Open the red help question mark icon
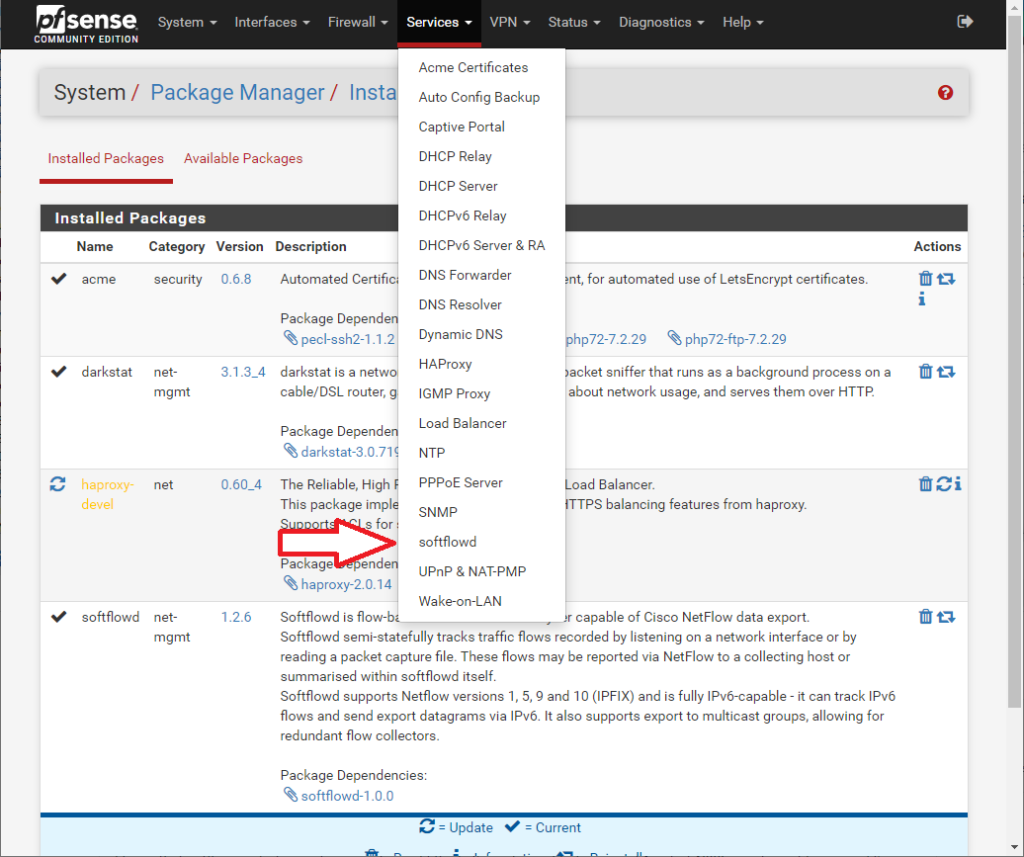Screen dimensions: 1024x857 pos(945,93)
